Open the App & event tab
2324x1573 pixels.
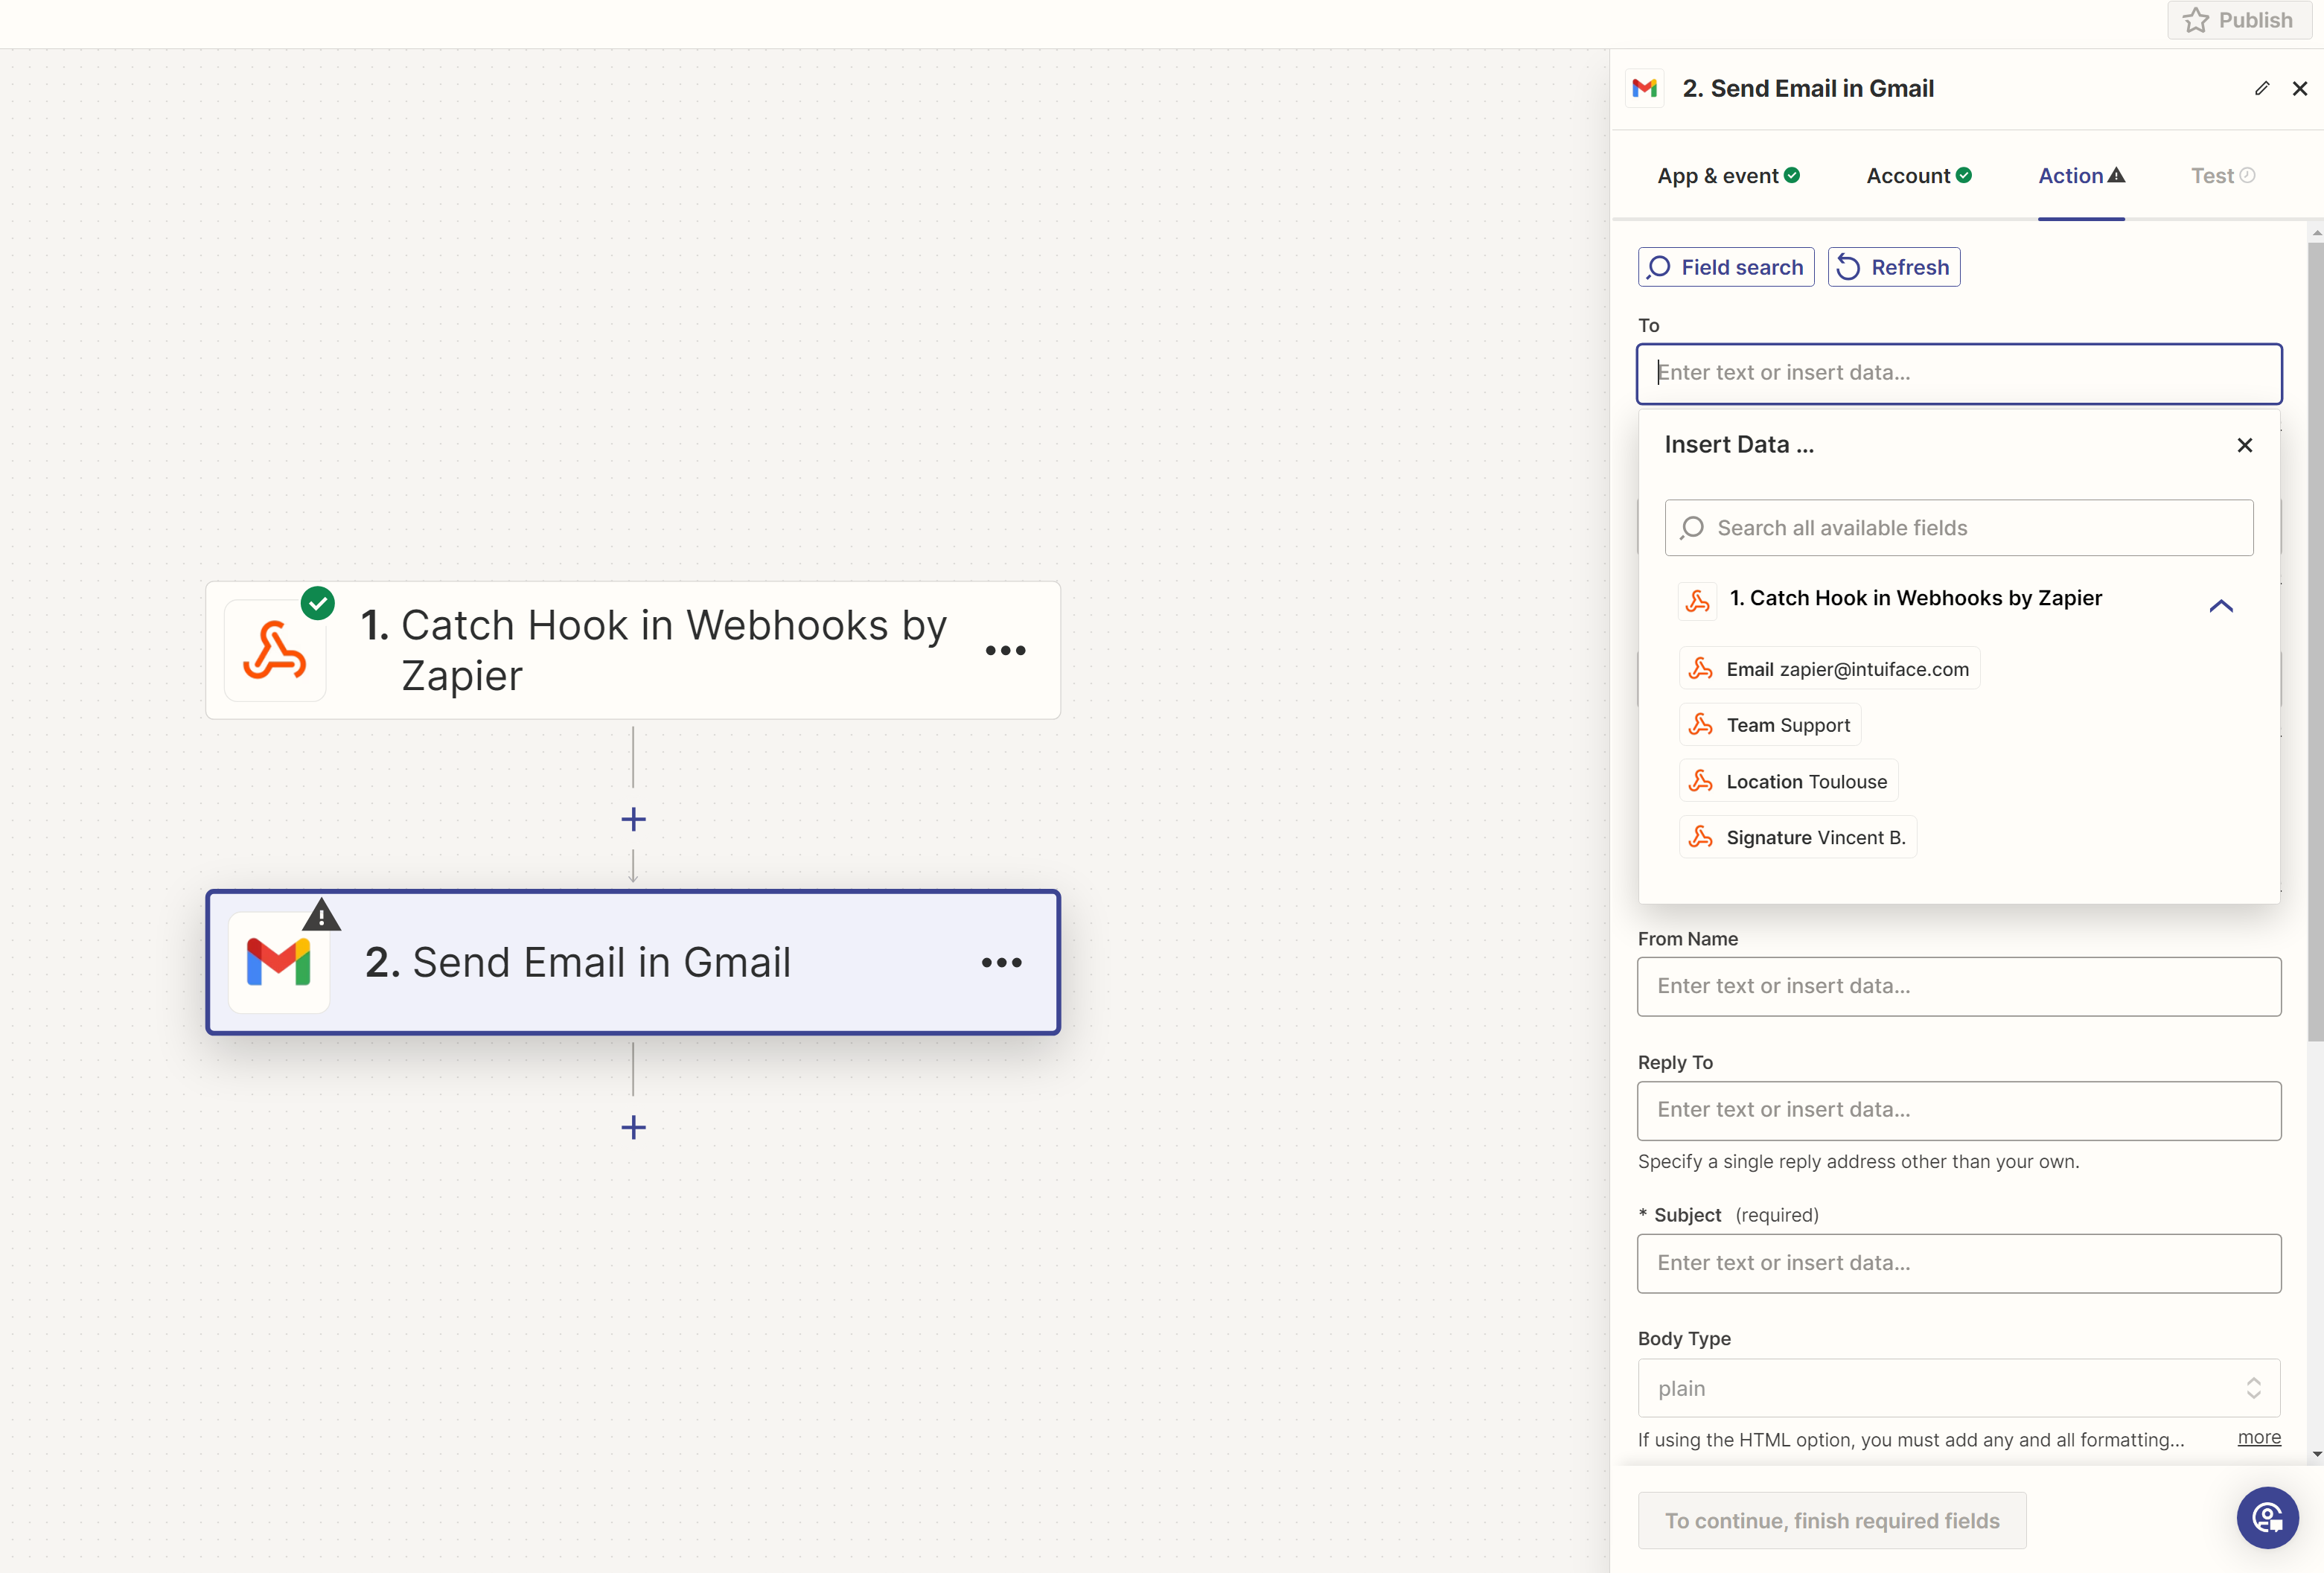point(1729,176)
